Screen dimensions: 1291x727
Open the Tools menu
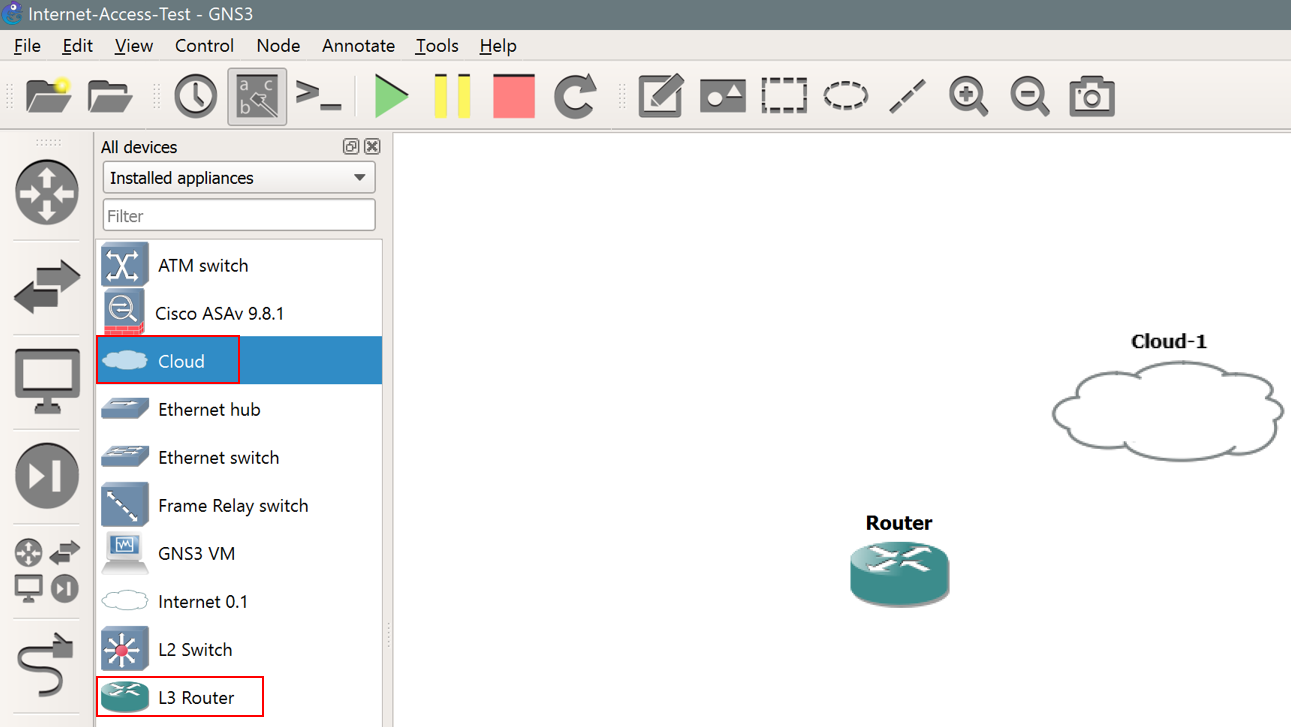pos(436,46)
